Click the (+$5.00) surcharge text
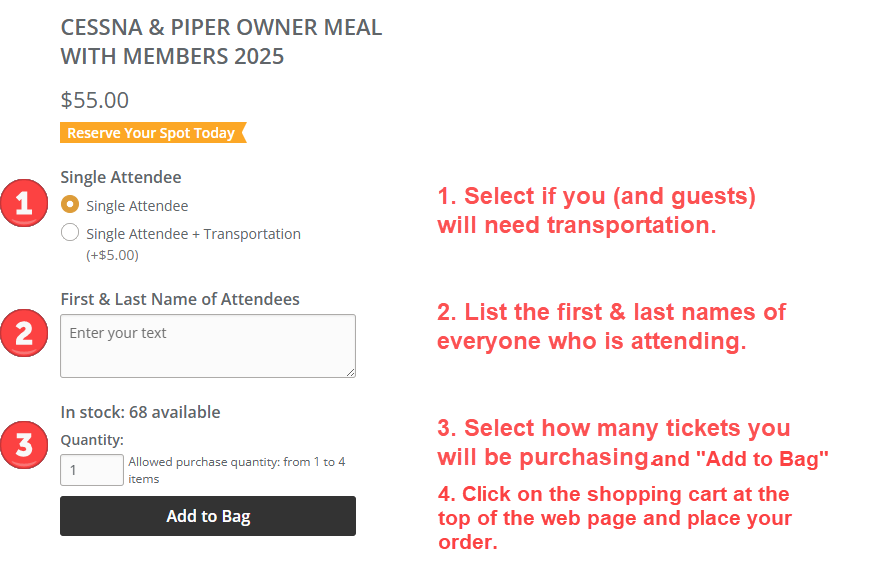This screenshot has width=873, height=569. [x=112, y=255]
